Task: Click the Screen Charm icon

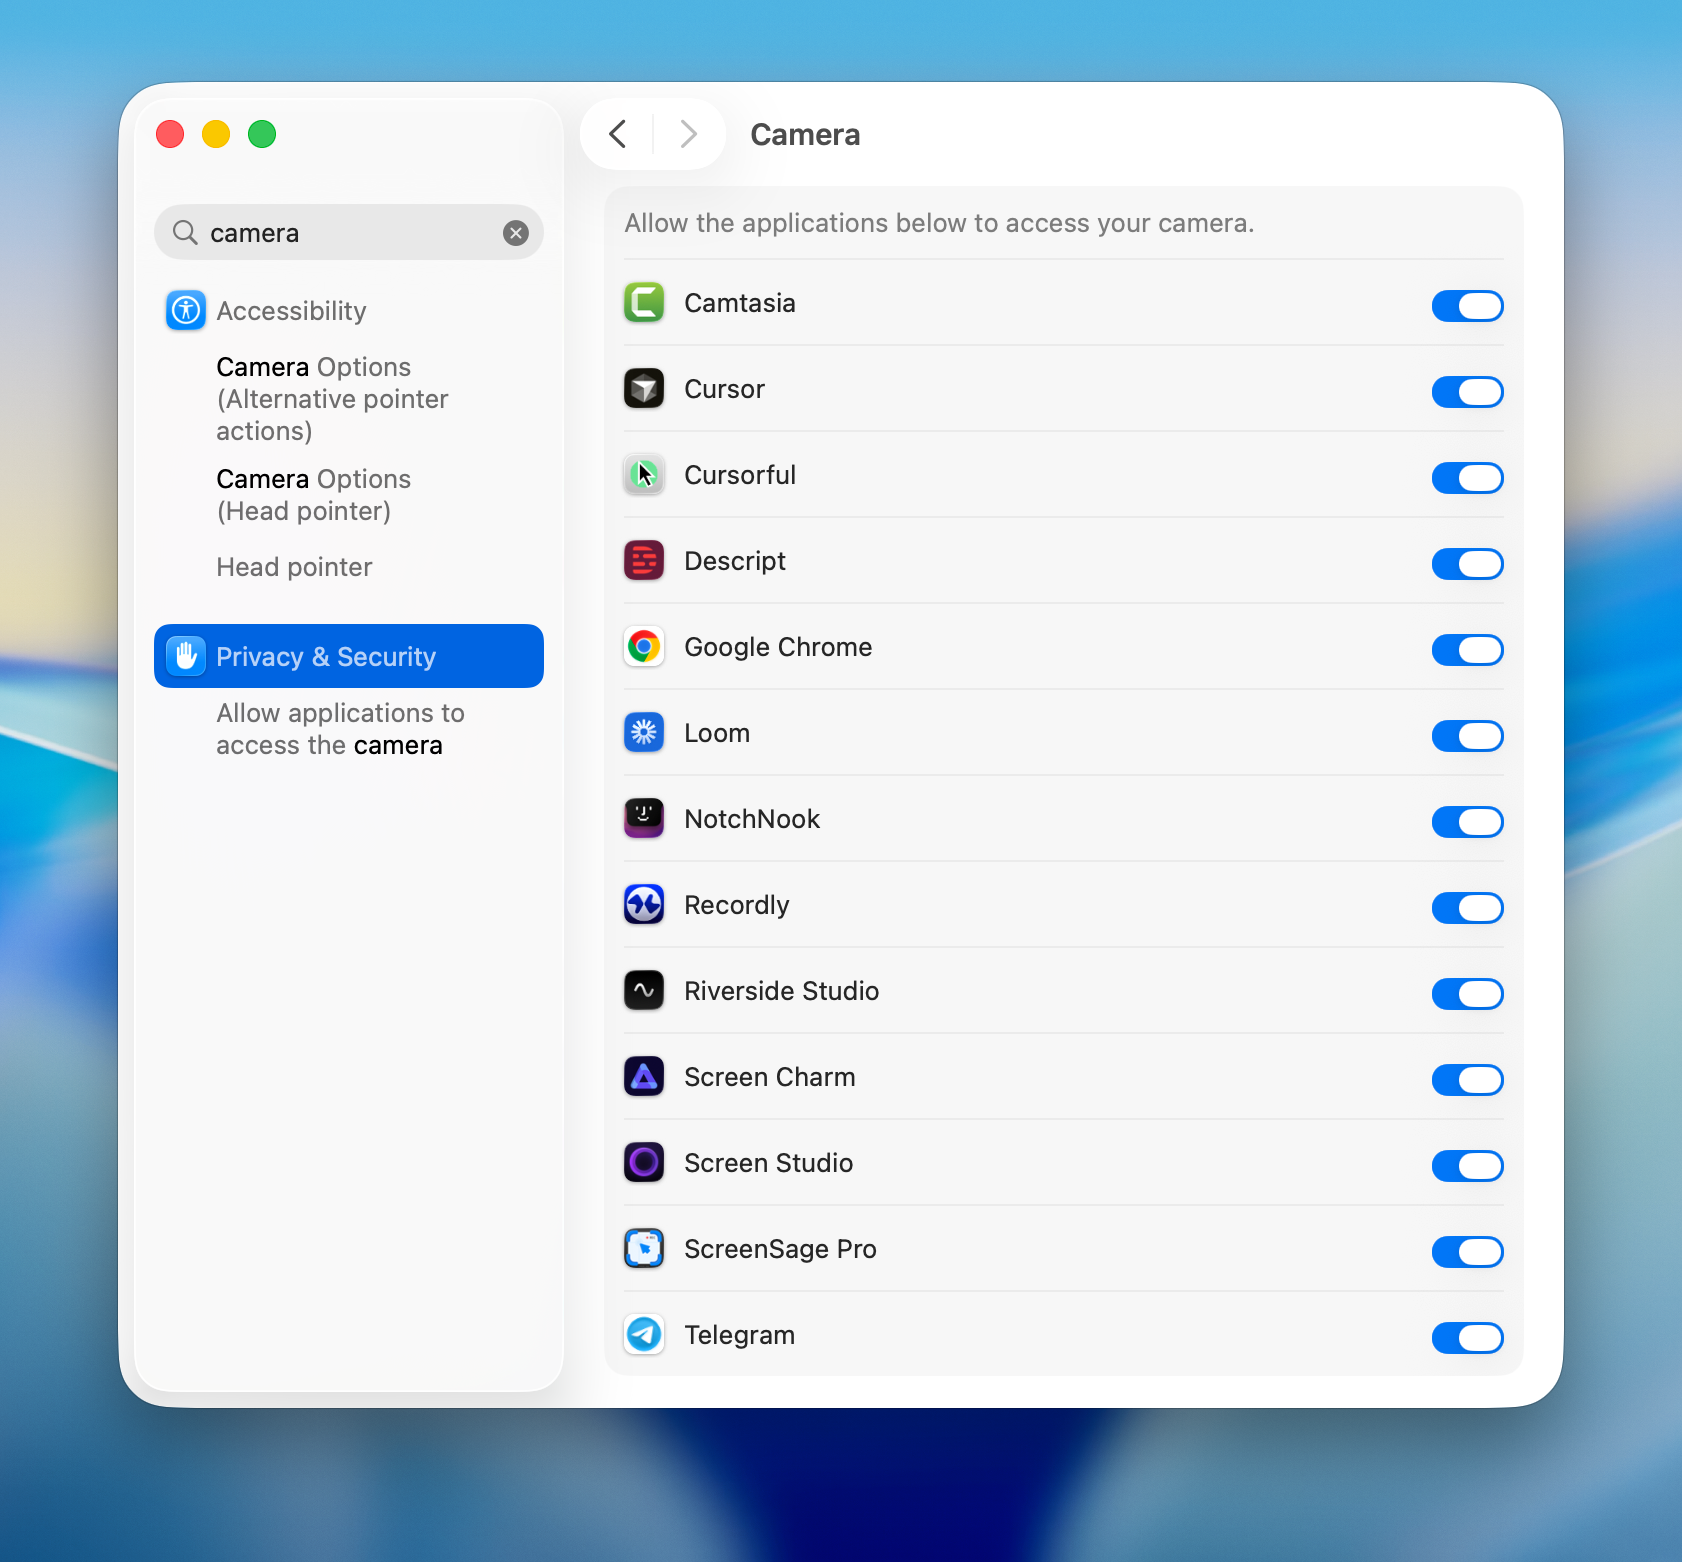Action: tap(644, 1077)
